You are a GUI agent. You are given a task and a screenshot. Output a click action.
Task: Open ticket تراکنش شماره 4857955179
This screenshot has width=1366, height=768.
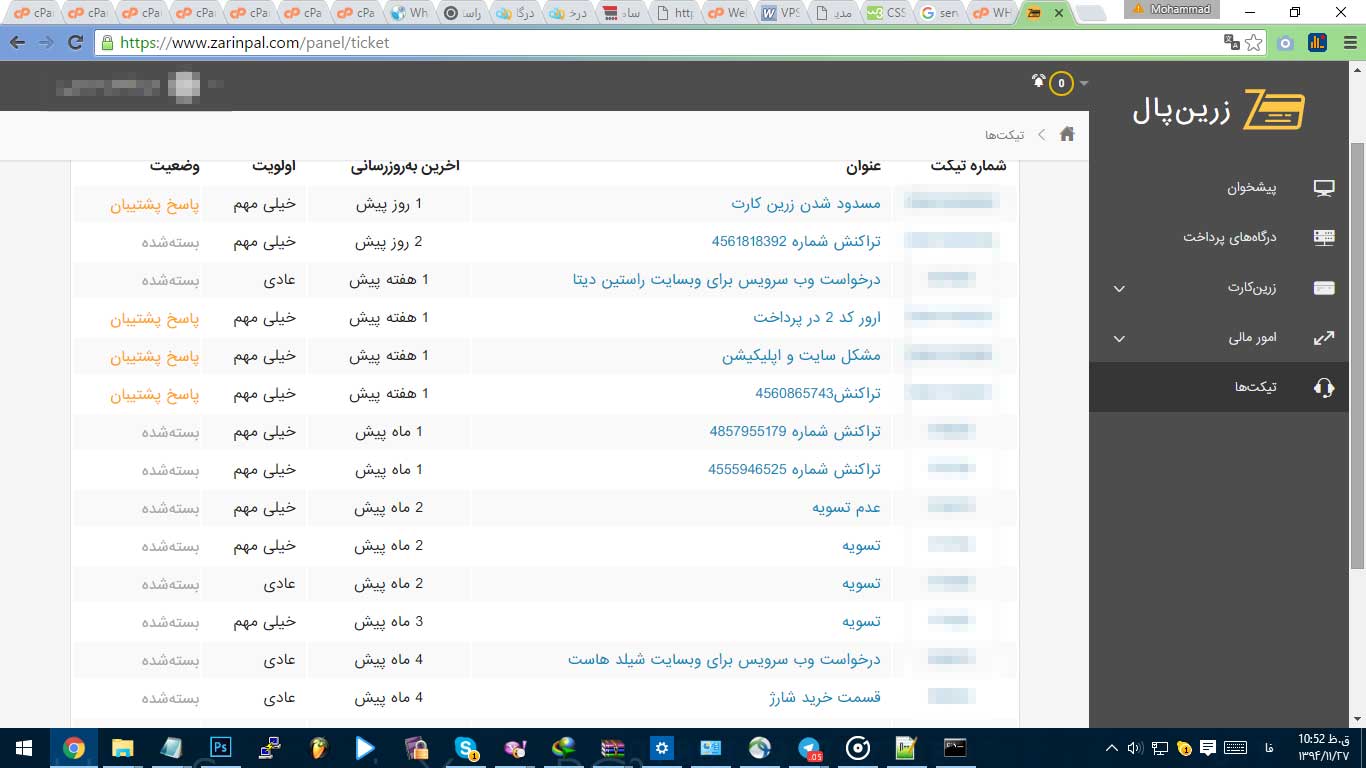795,431
